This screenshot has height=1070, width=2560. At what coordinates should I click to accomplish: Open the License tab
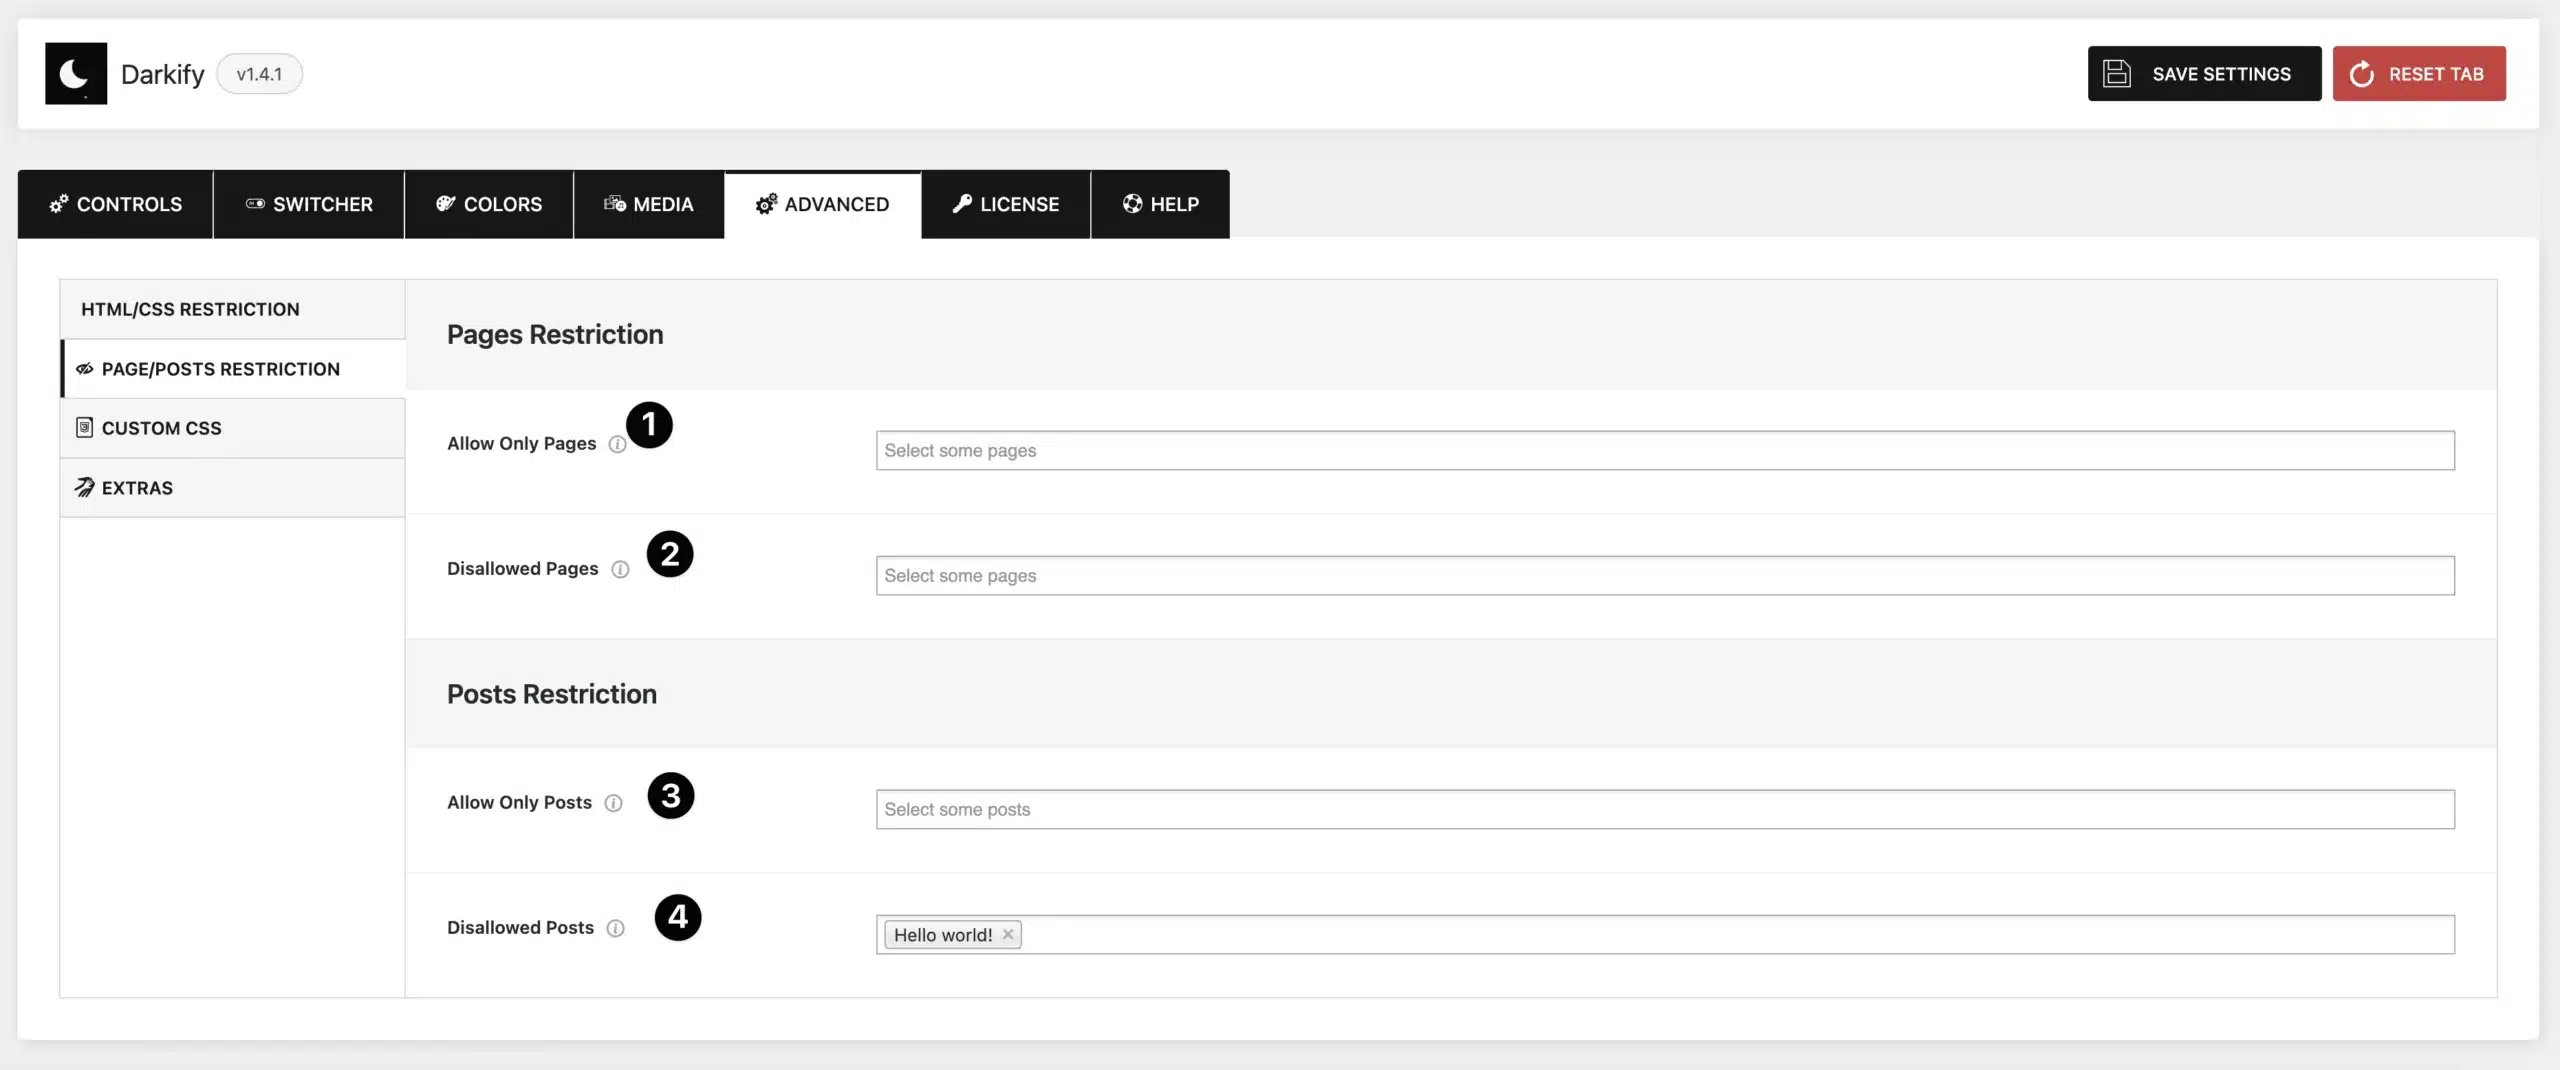1006,204
